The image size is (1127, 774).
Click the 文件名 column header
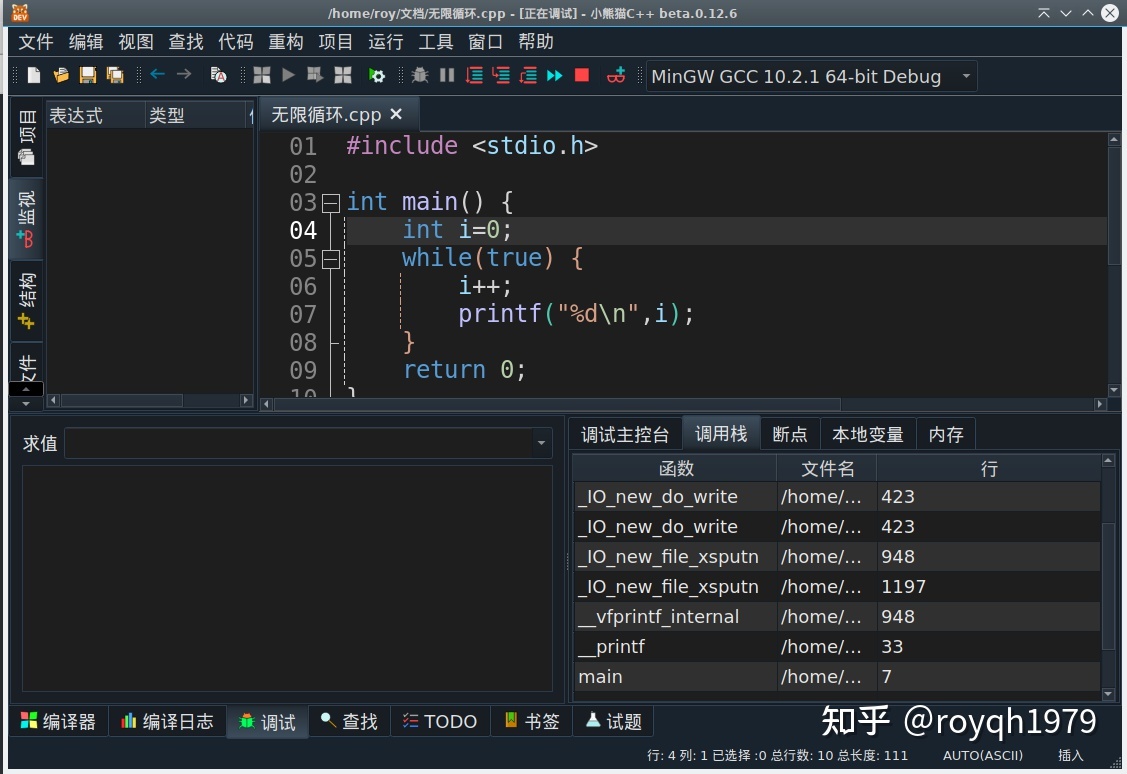point(827,469)
